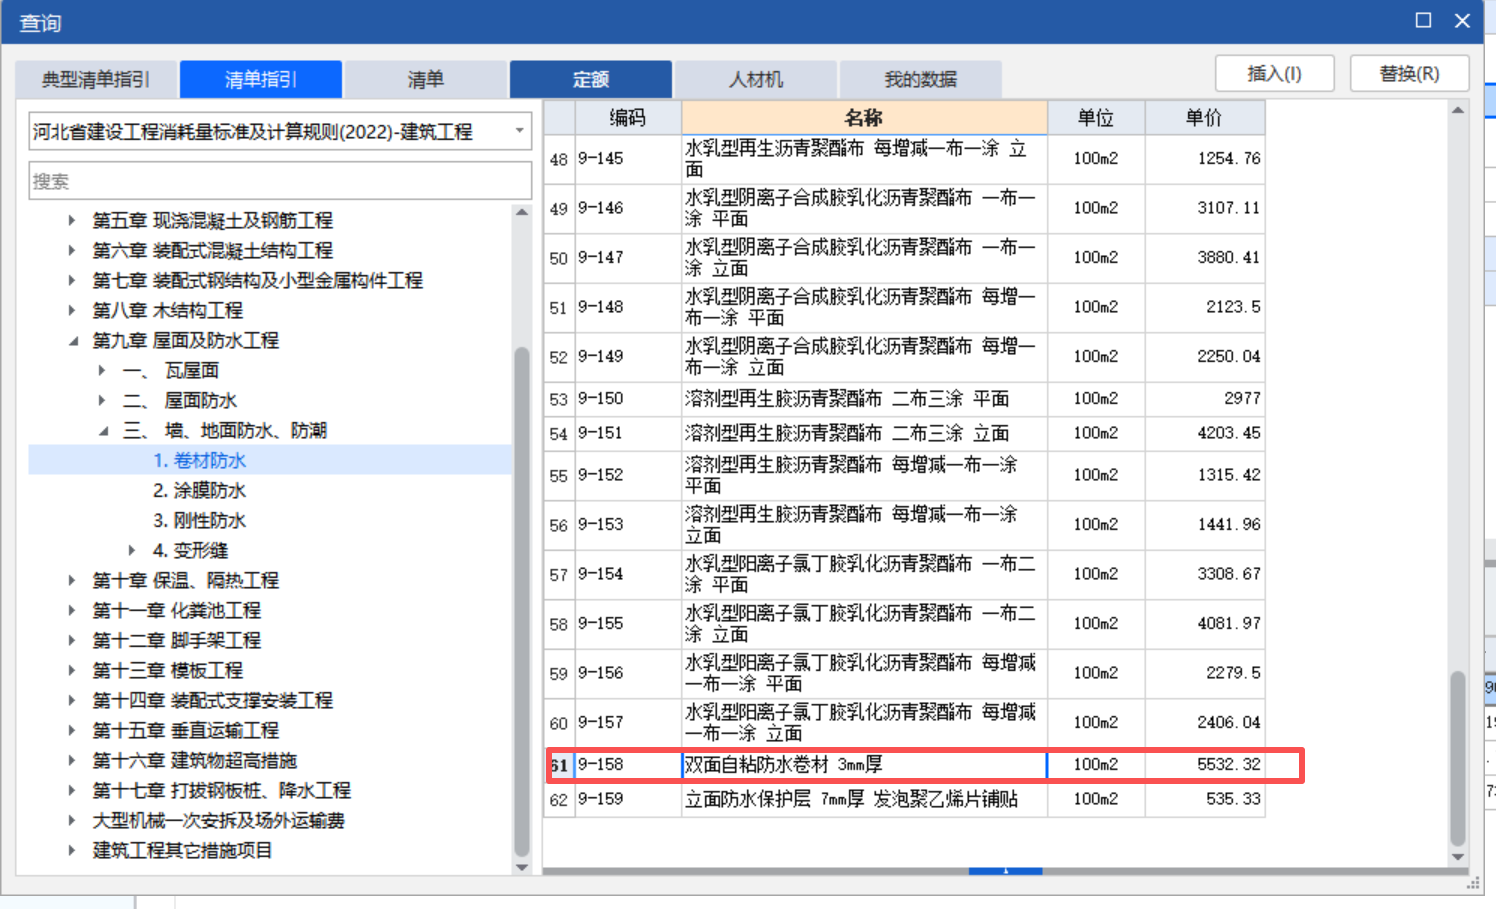Select 大型机械一次安拆及场外运输费
This screenshot has width=1496, height=909.
pos(218,820)
